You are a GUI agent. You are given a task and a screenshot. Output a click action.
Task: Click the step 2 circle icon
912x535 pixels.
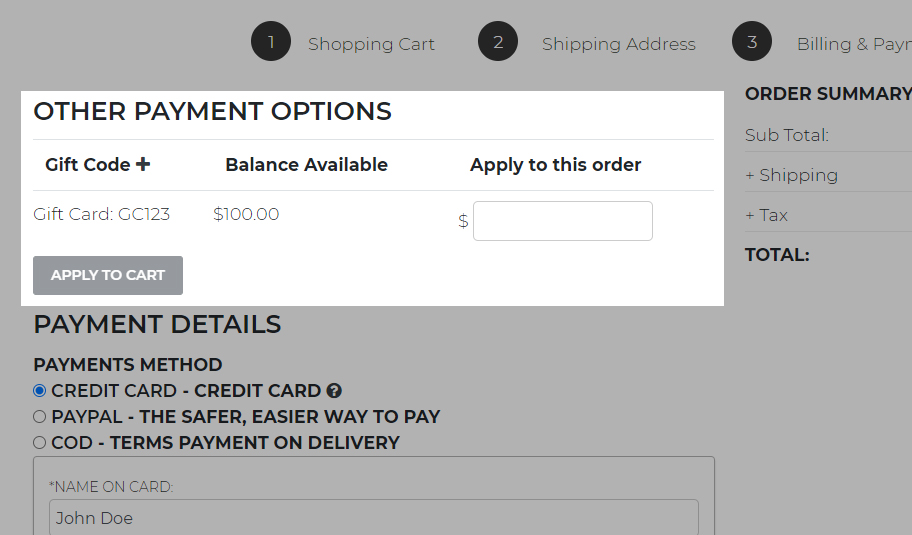tap(497, 42)
